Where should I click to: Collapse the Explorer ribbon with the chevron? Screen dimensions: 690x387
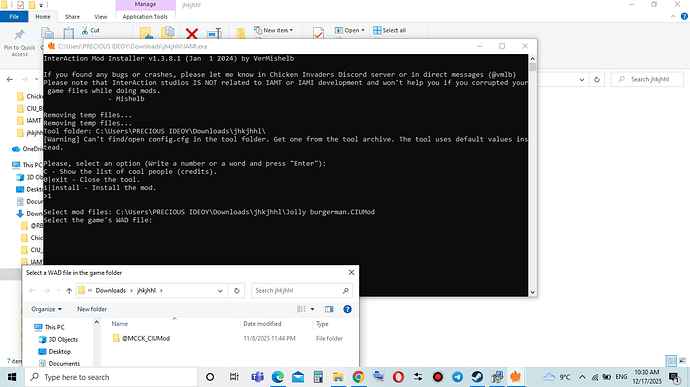(673, 16)
